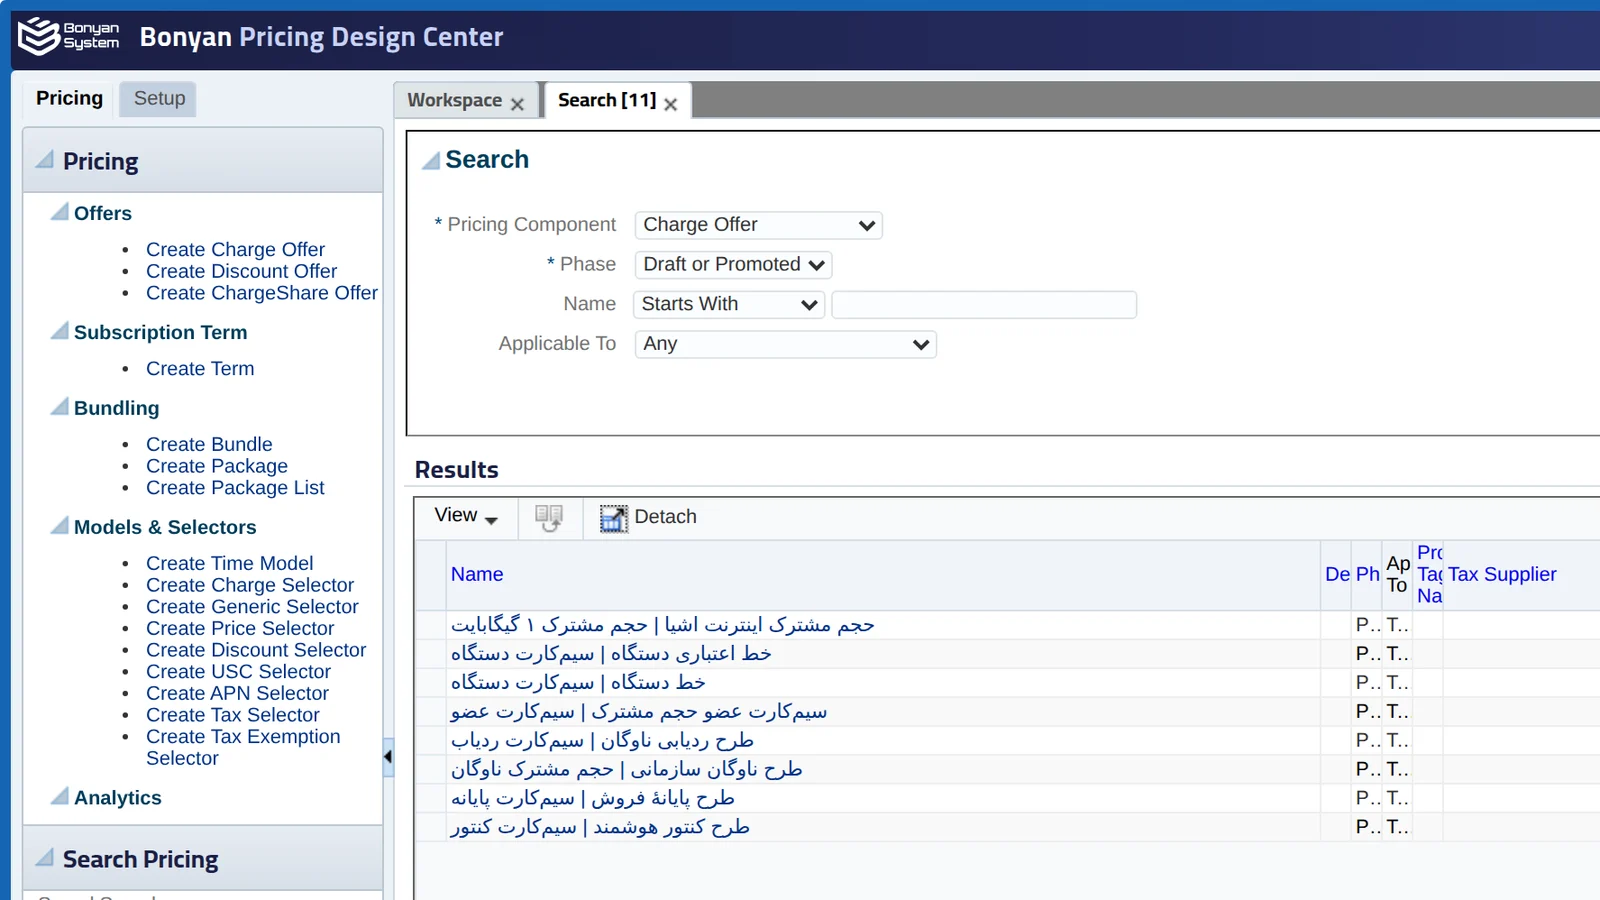Click the refresh/query by example toolbar icon

549,518
